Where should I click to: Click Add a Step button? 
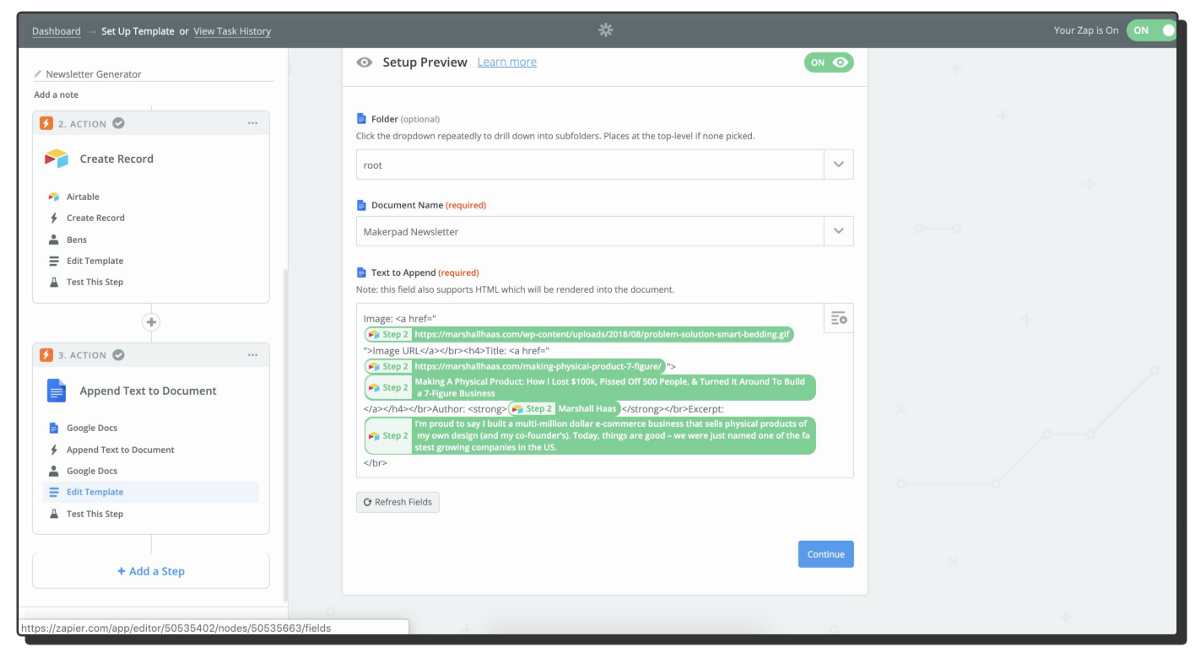151,571
